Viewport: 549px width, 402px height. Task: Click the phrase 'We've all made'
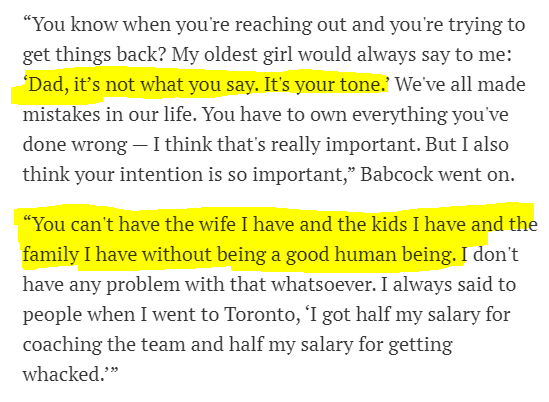[460, 84]
